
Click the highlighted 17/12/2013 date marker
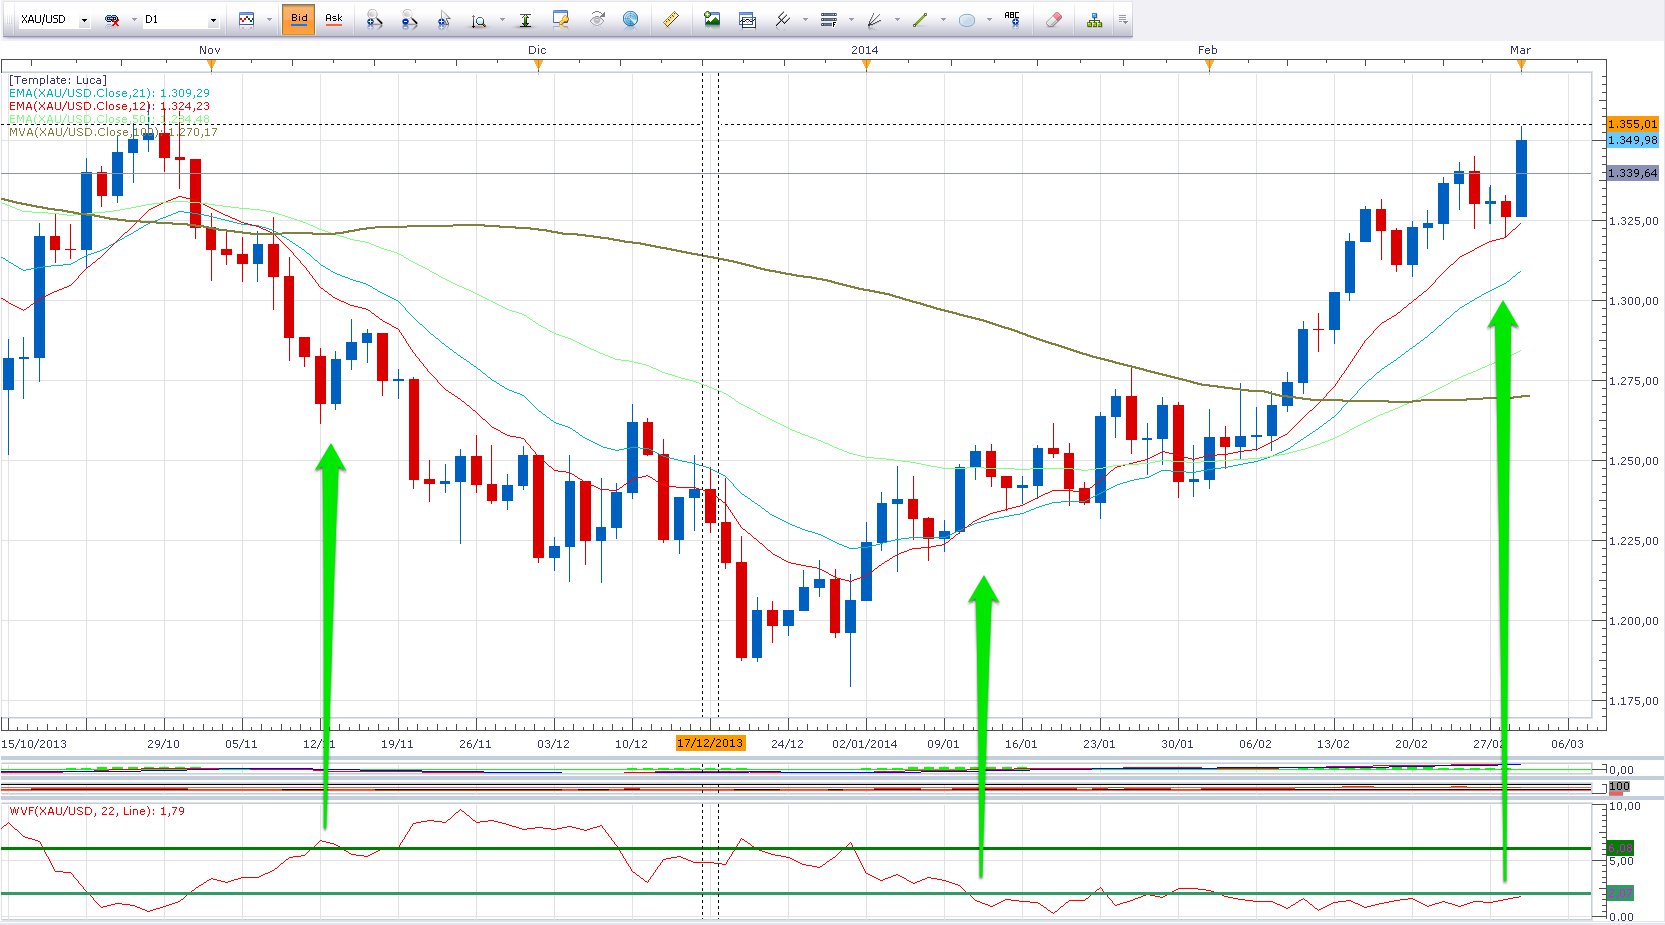coord(710,743)
